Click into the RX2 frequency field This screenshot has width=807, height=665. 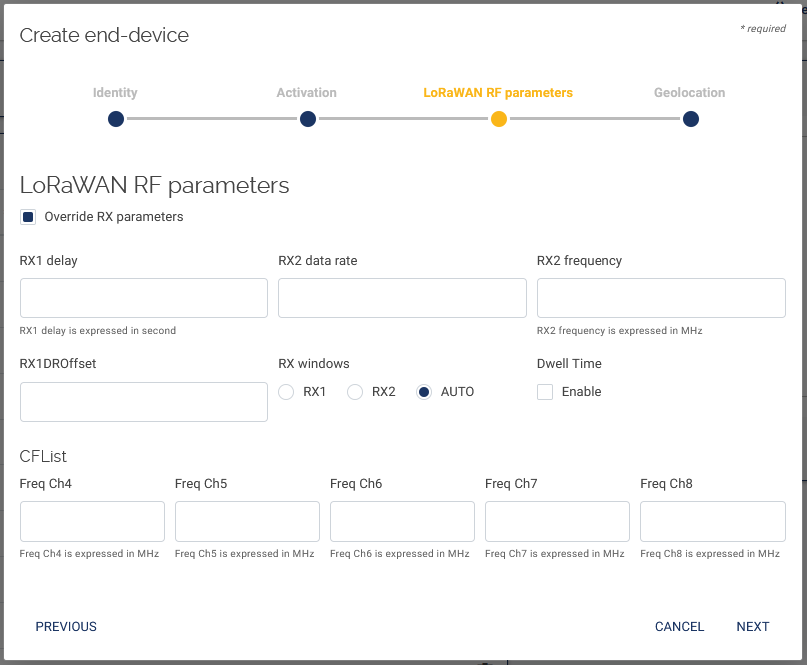click(661, 298)
